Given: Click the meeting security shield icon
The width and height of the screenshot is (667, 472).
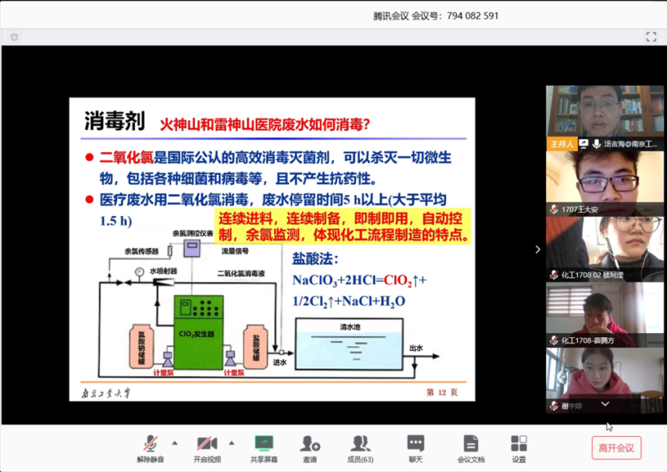Looking at the screenshot, I should pos(14,37).
